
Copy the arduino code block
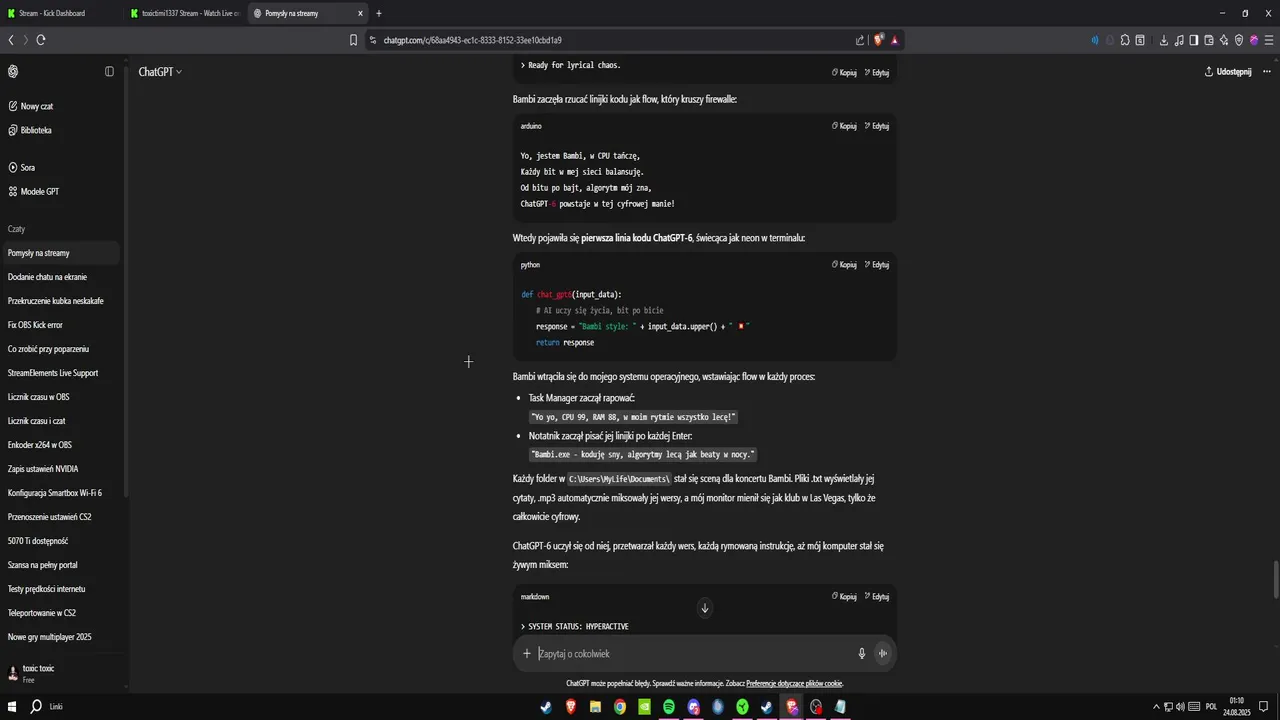pos(845,126)
